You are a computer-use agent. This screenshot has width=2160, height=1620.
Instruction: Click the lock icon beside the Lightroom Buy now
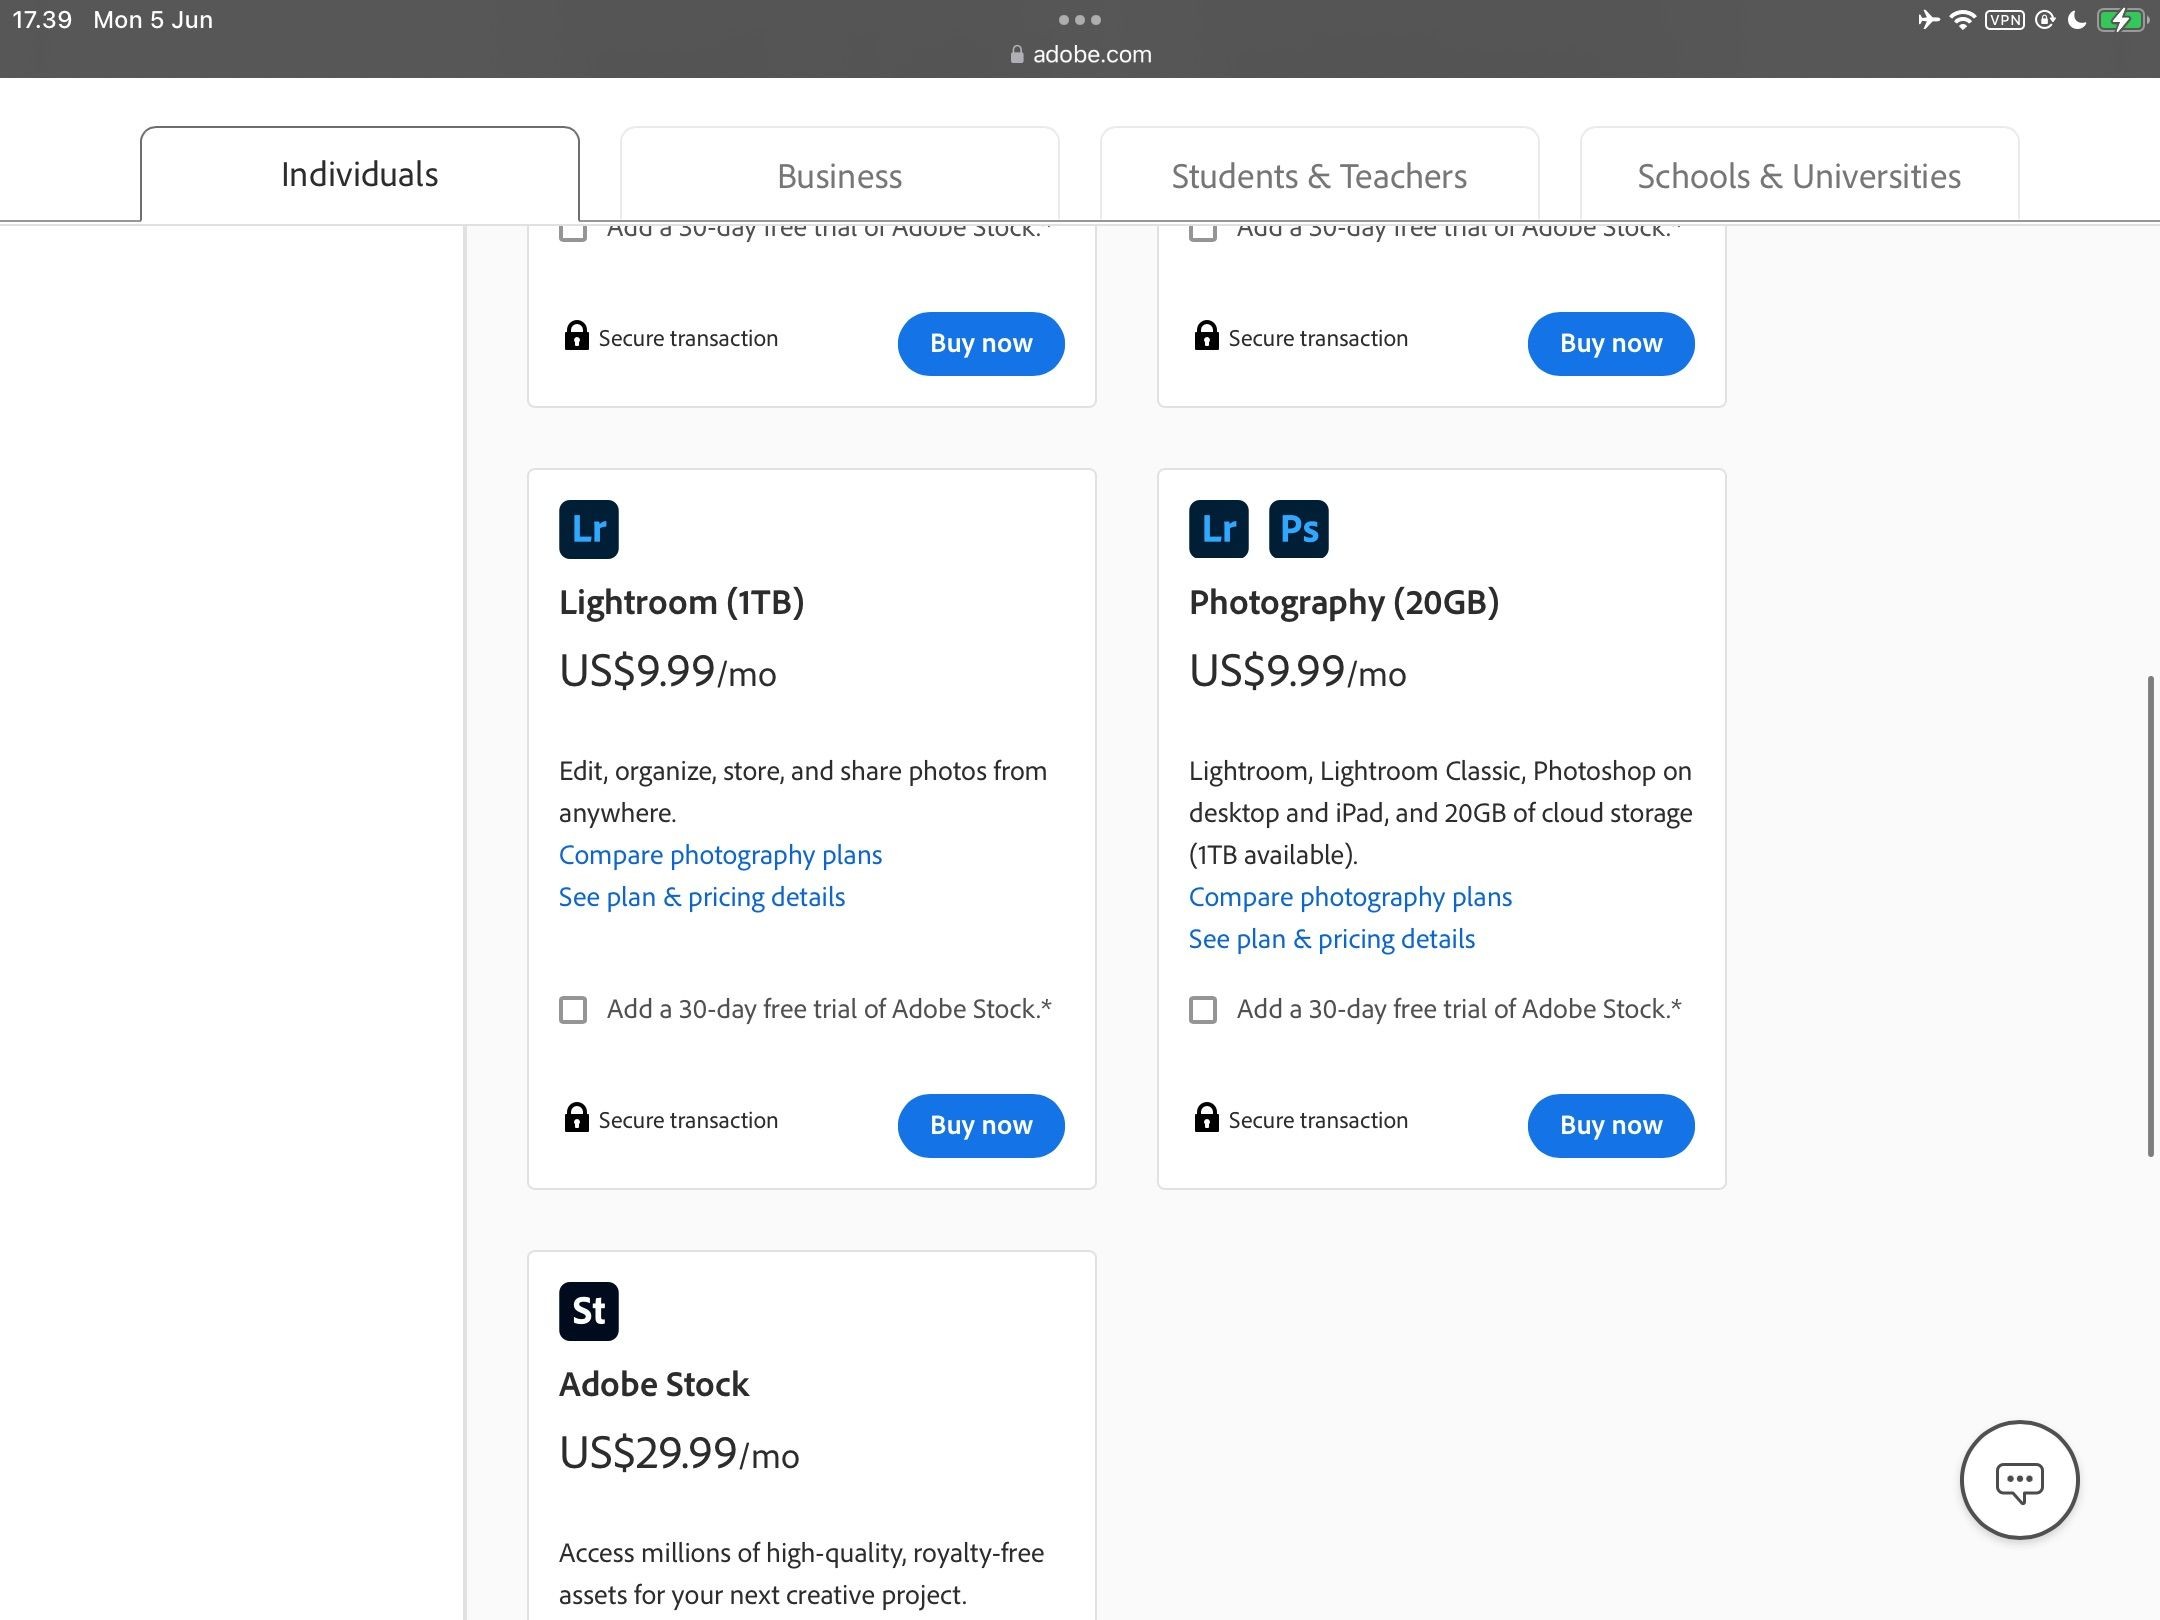coord(576,1118)
